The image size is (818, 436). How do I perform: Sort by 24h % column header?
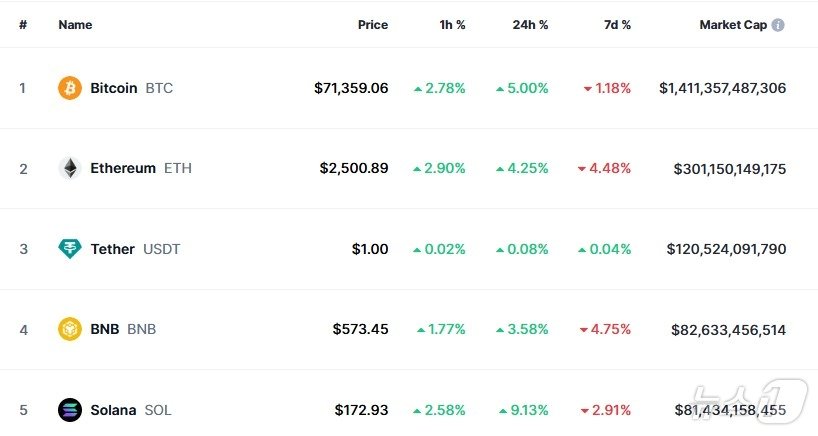529,25
